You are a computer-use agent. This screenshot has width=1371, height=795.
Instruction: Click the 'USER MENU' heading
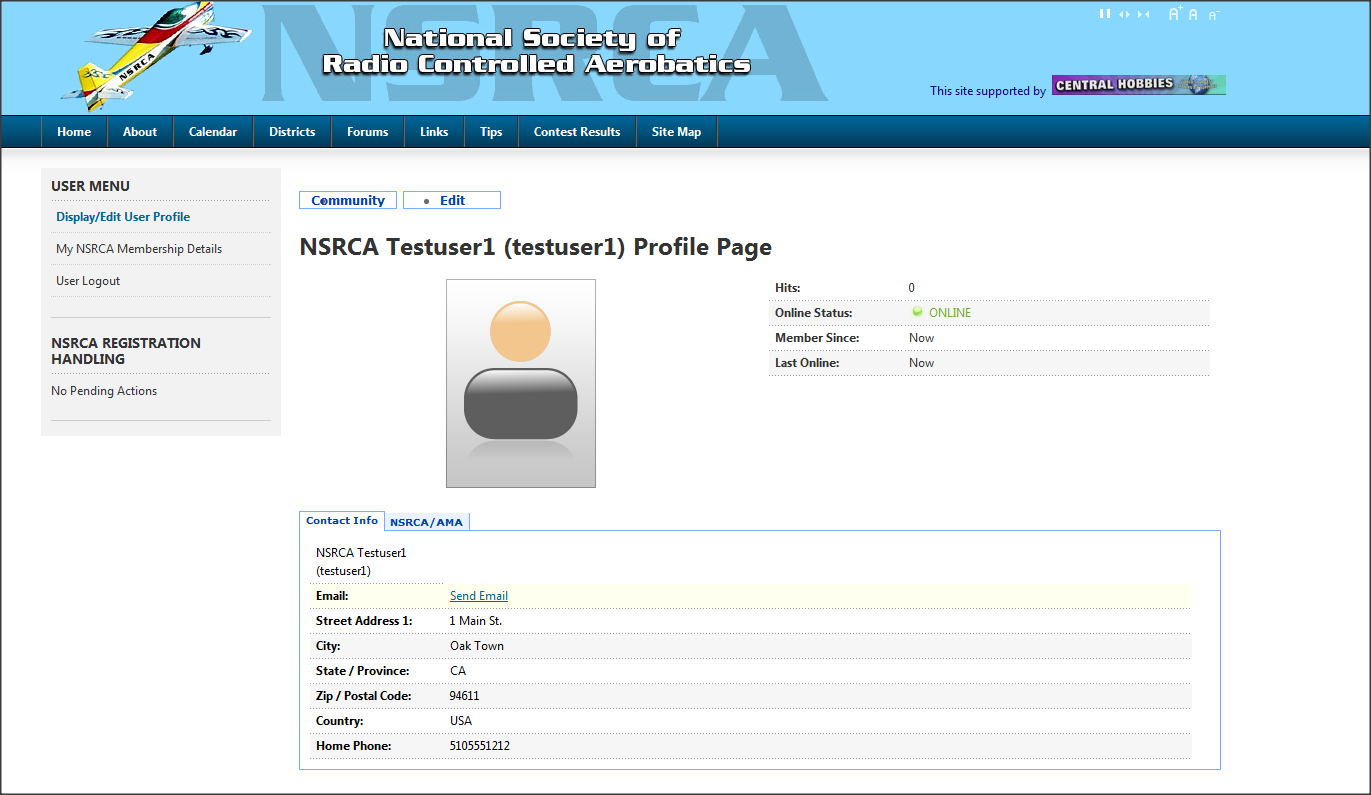[91, 186]
